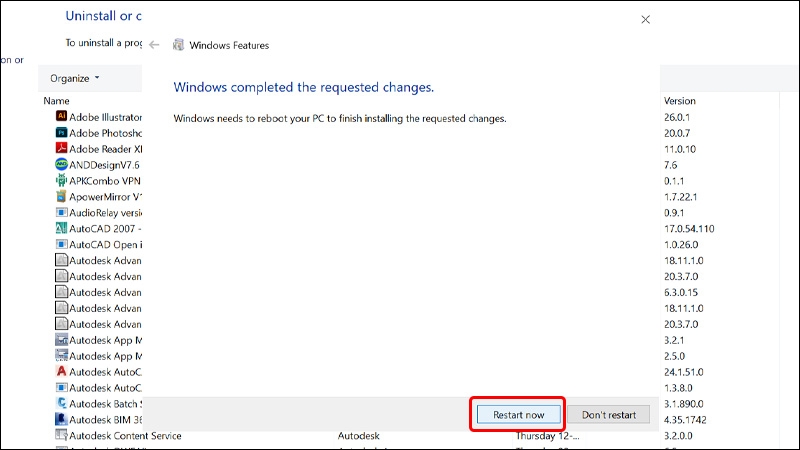Screen dimensions: 800x450
Task: Select the Adobe Photoshop icon
Action: click(61, 133)
